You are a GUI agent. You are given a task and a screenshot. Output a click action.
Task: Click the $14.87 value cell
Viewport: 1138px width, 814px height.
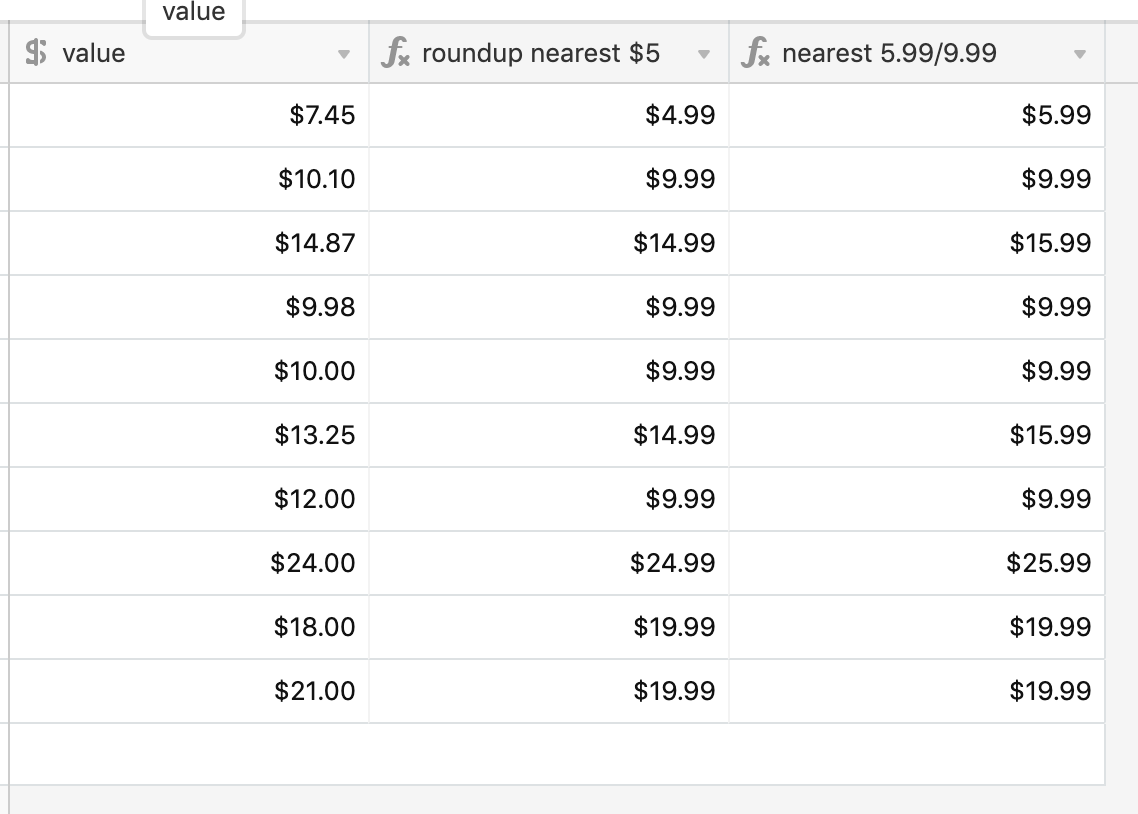(189, 243)
